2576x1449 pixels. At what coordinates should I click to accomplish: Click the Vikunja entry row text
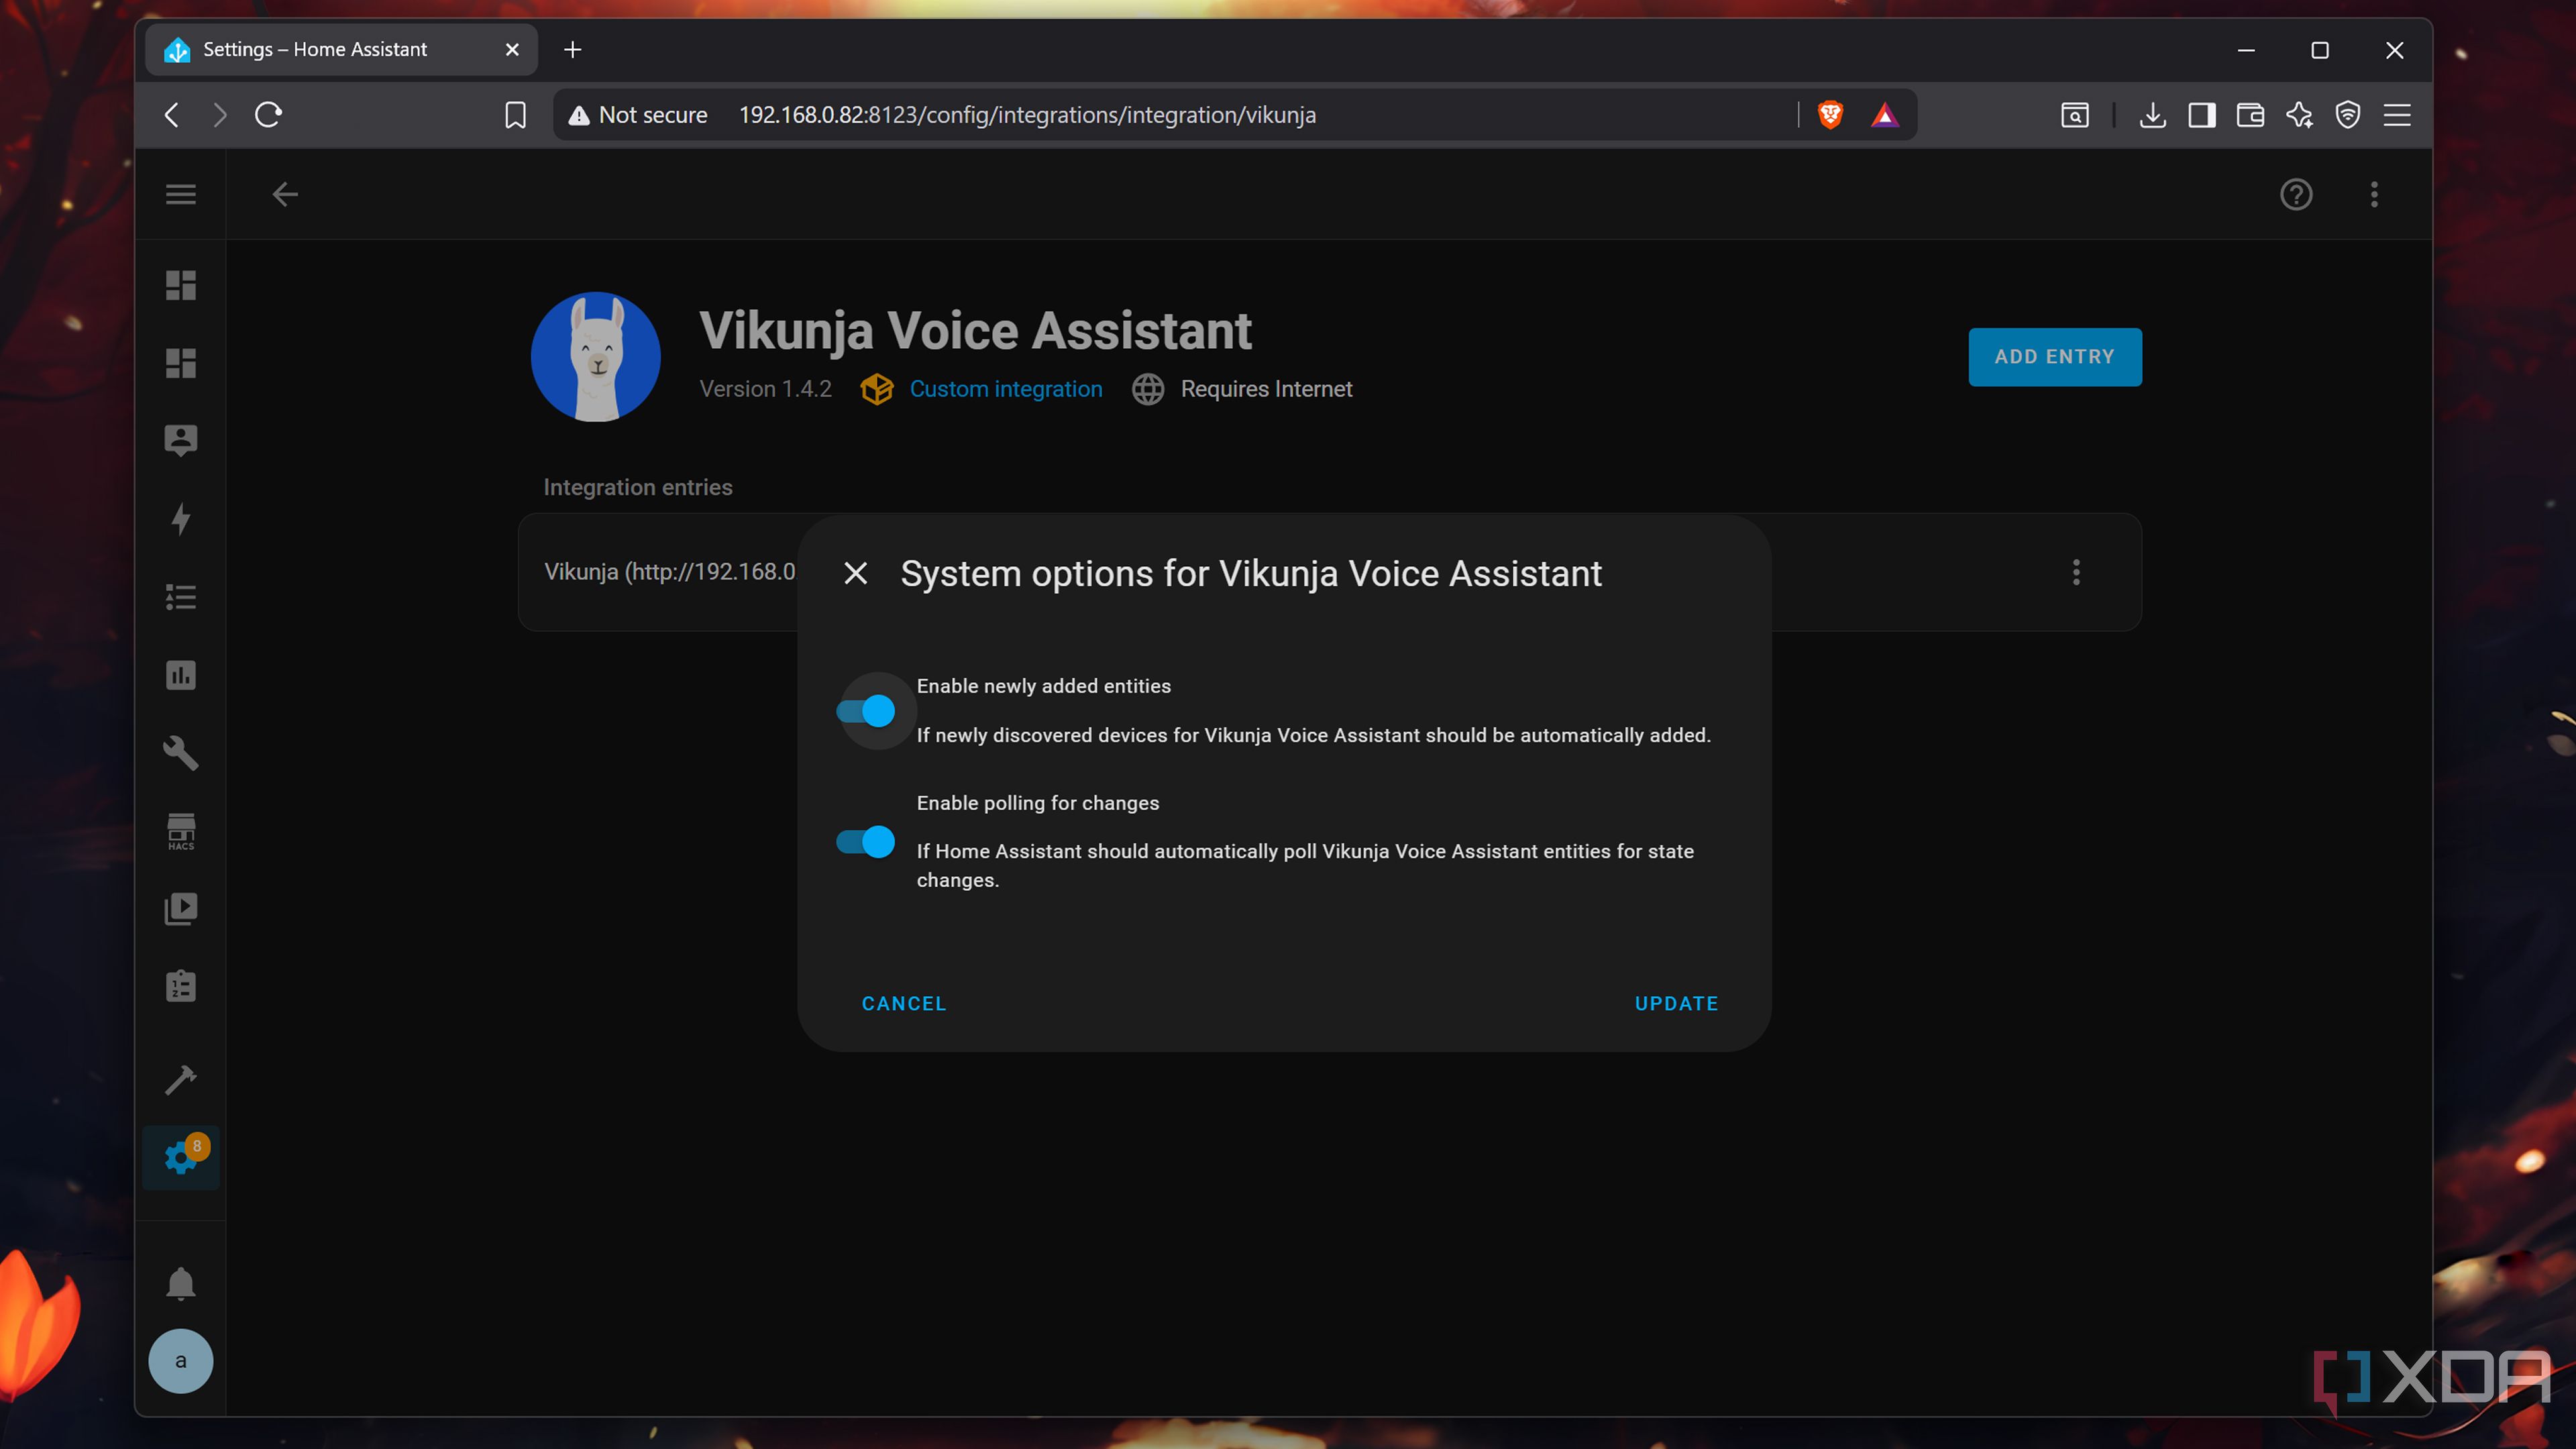coord(669,572)
